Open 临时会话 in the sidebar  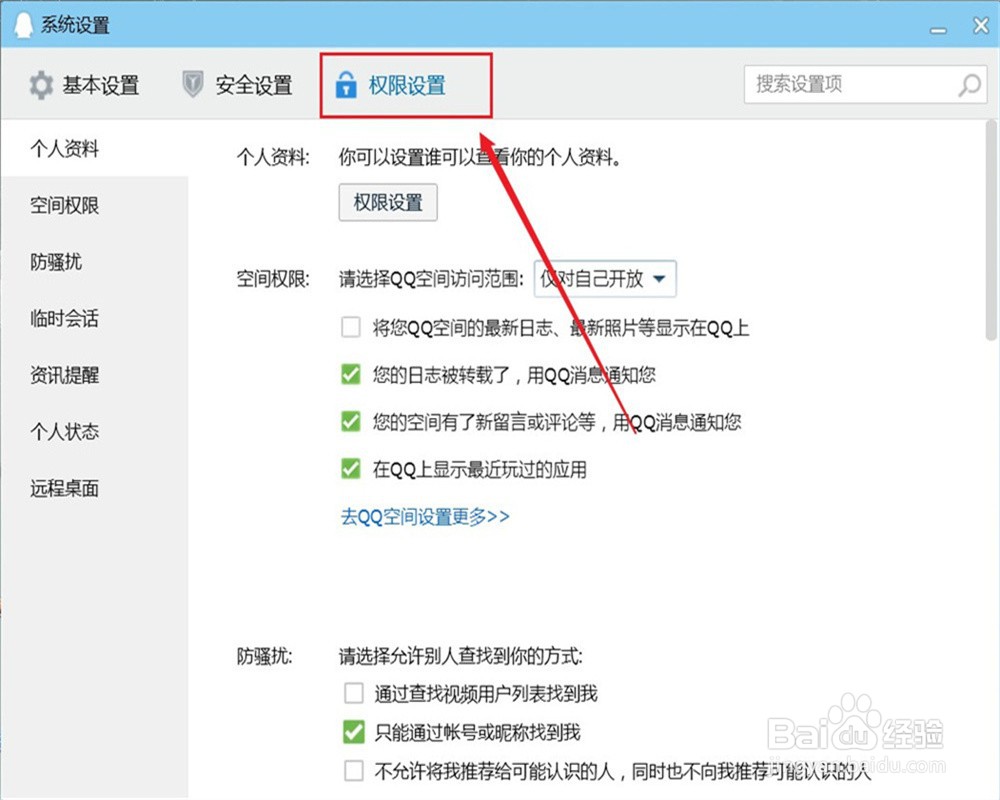94,318
